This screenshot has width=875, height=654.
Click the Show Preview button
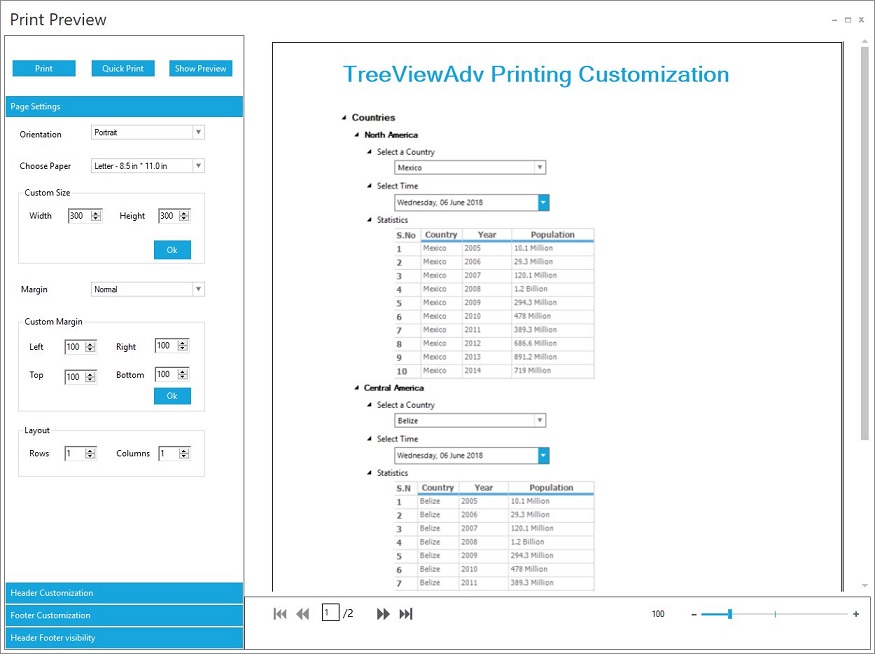coord(200,68)
